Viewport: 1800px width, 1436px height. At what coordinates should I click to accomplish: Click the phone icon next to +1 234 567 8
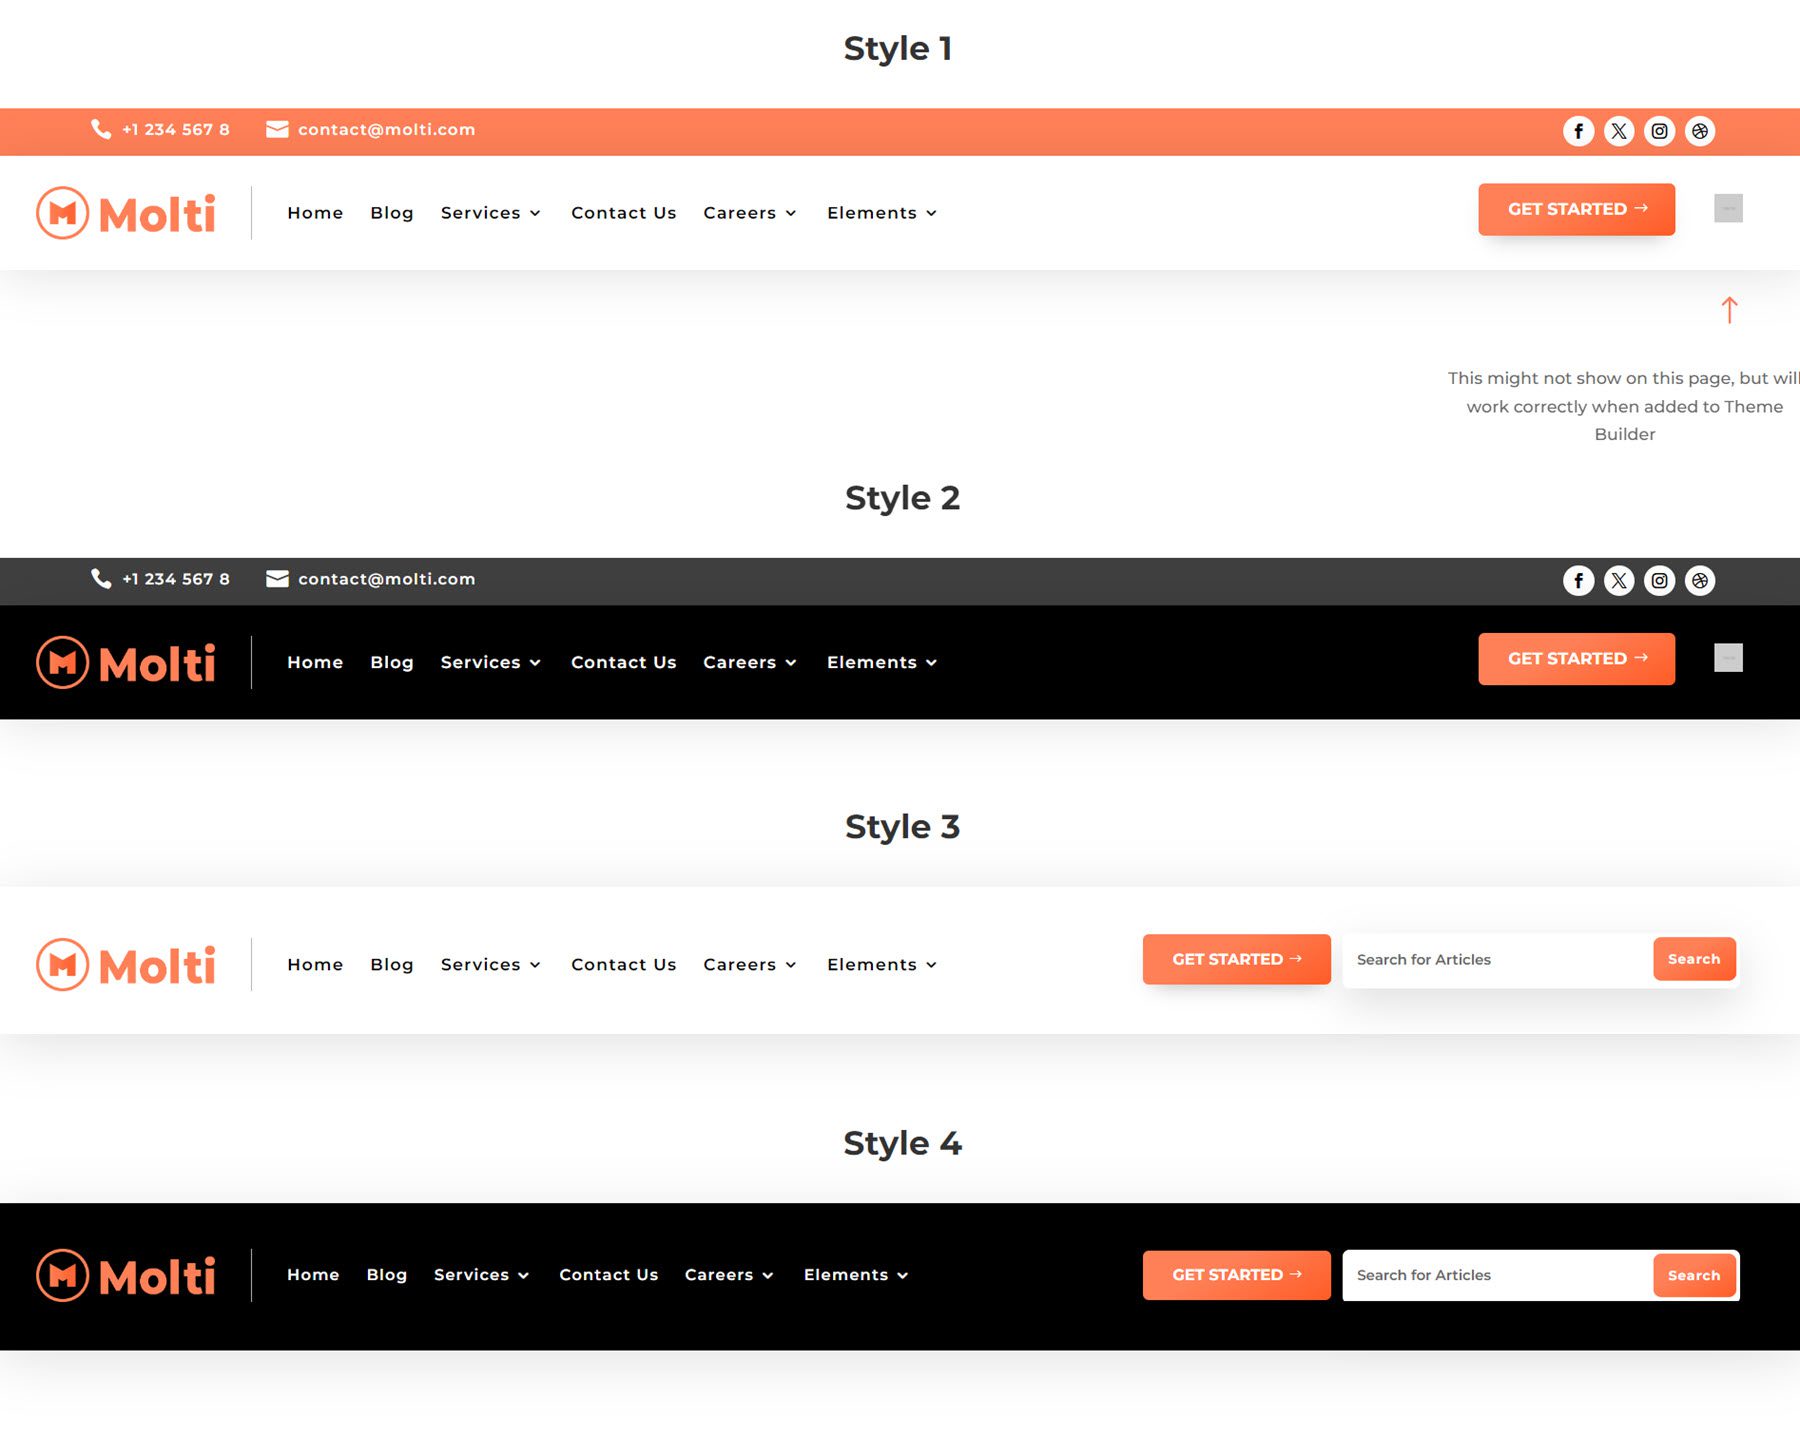point(100,129)
